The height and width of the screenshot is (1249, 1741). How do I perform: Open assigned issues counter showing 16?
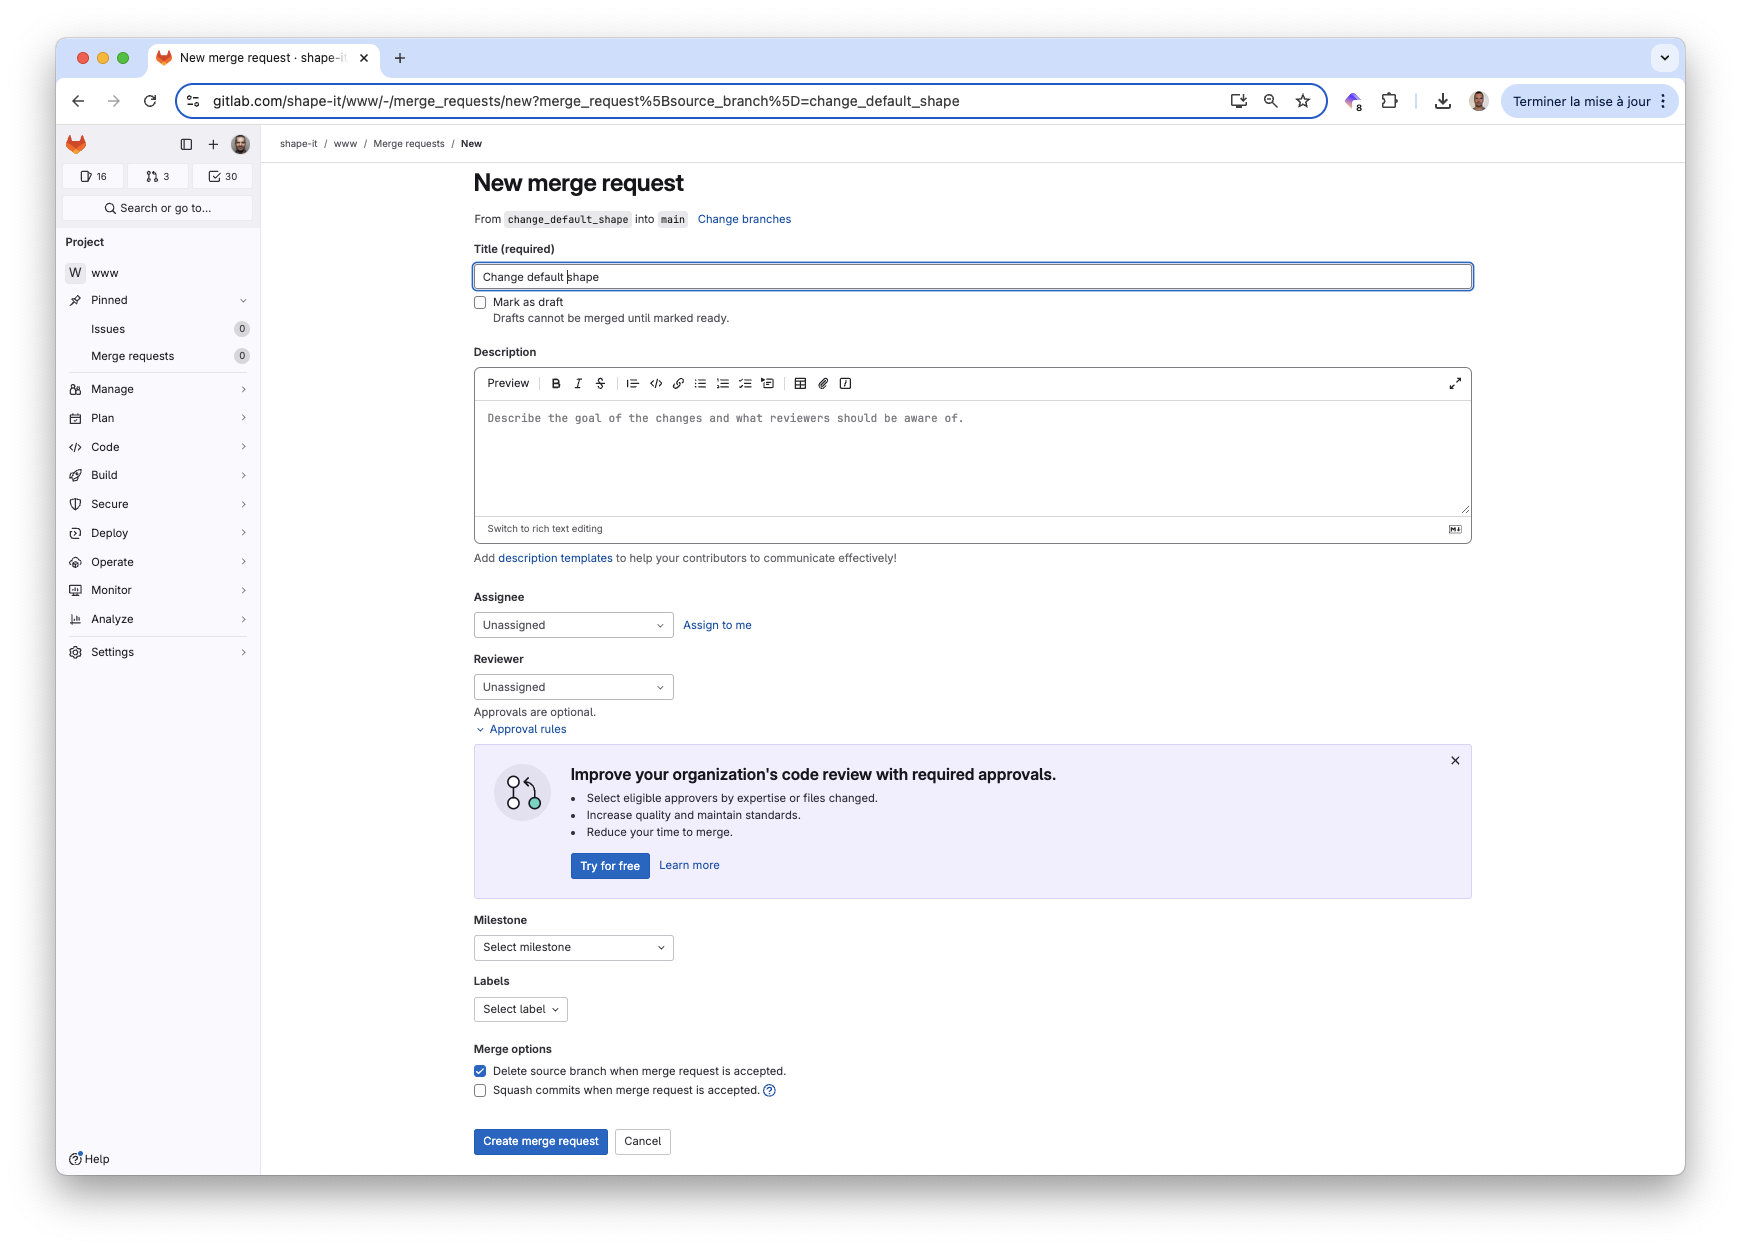tap(93, 177)
